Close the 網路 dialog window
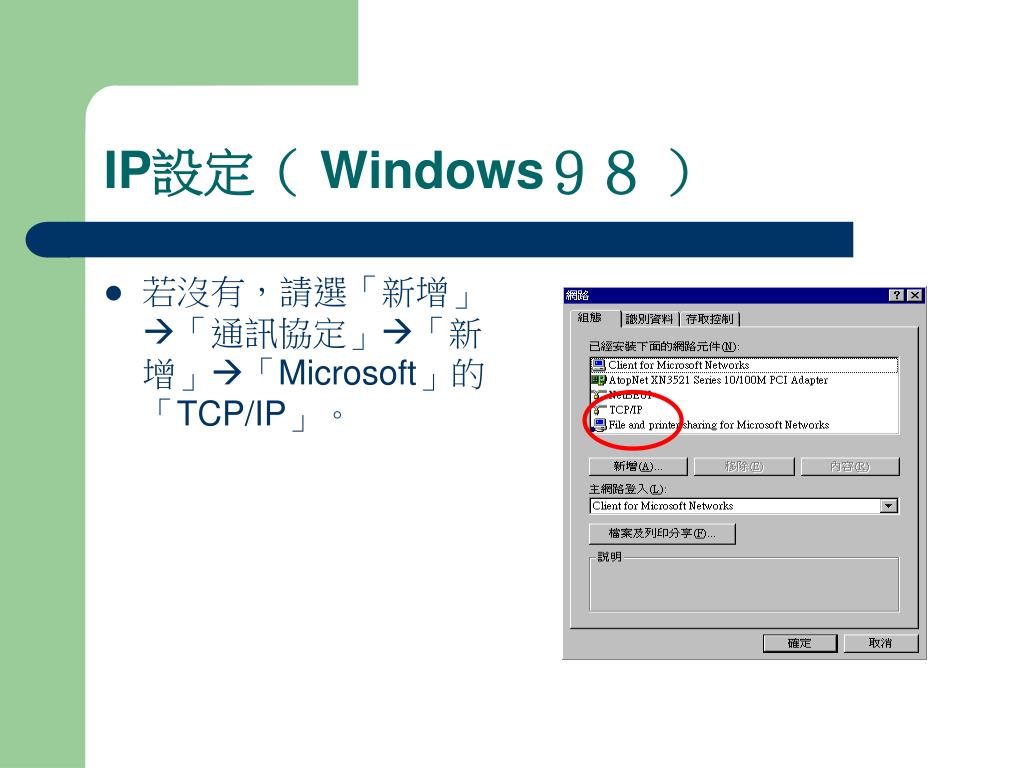The image size is (1024, 768). (915, 295)
